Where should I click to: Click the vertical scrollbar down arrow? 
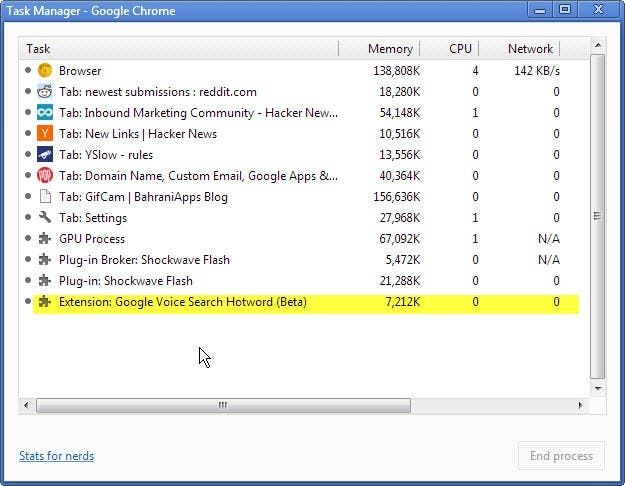click(x=597, y=388)
